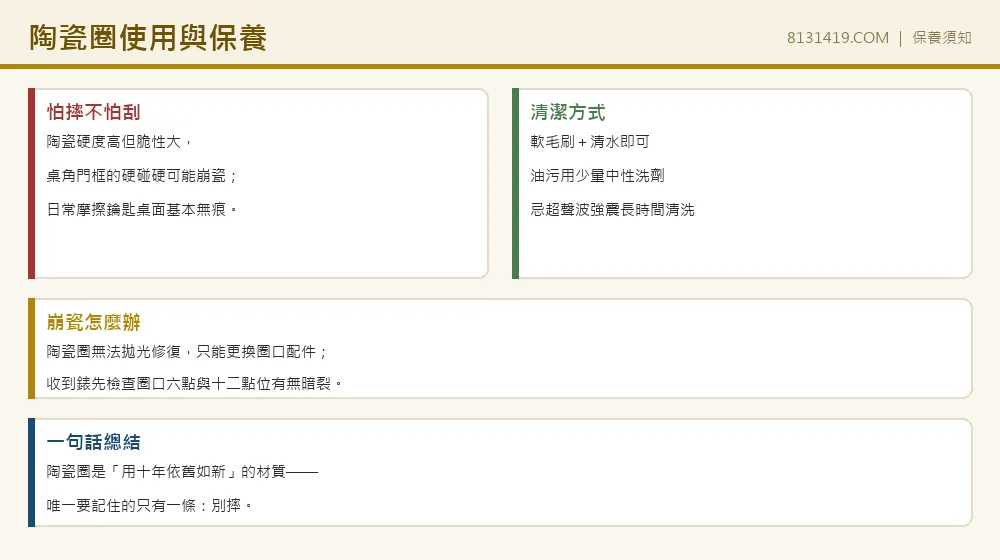Image resolution: width=1000 pixels, height=560 pixels.
Task: Click the line 陶瓷圈無法拋光修復，只能更換圈口配件；
Action: (x=187, y=351)
